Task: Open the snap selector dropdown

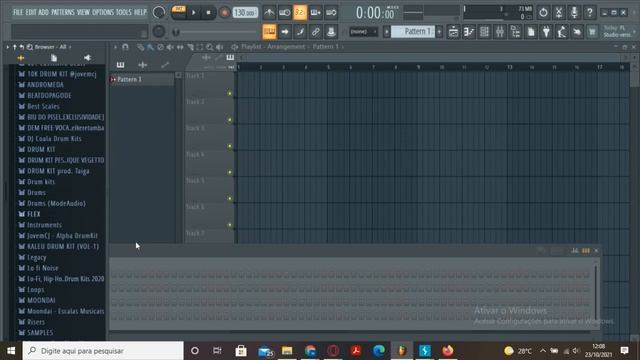Action: 363,31
